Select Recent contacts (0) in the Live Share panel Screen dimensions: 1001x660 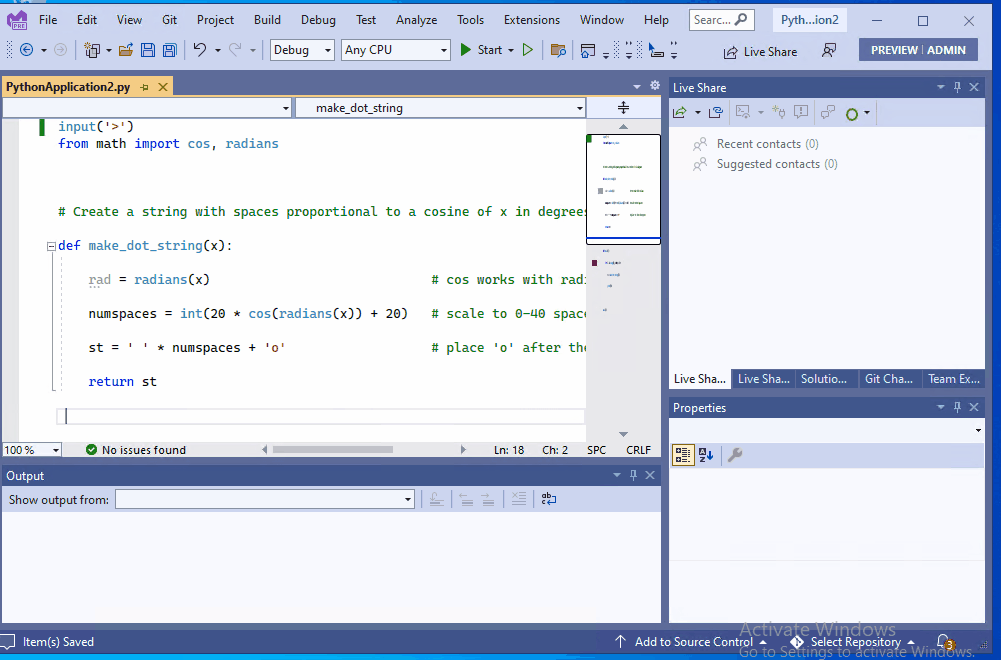767,144
